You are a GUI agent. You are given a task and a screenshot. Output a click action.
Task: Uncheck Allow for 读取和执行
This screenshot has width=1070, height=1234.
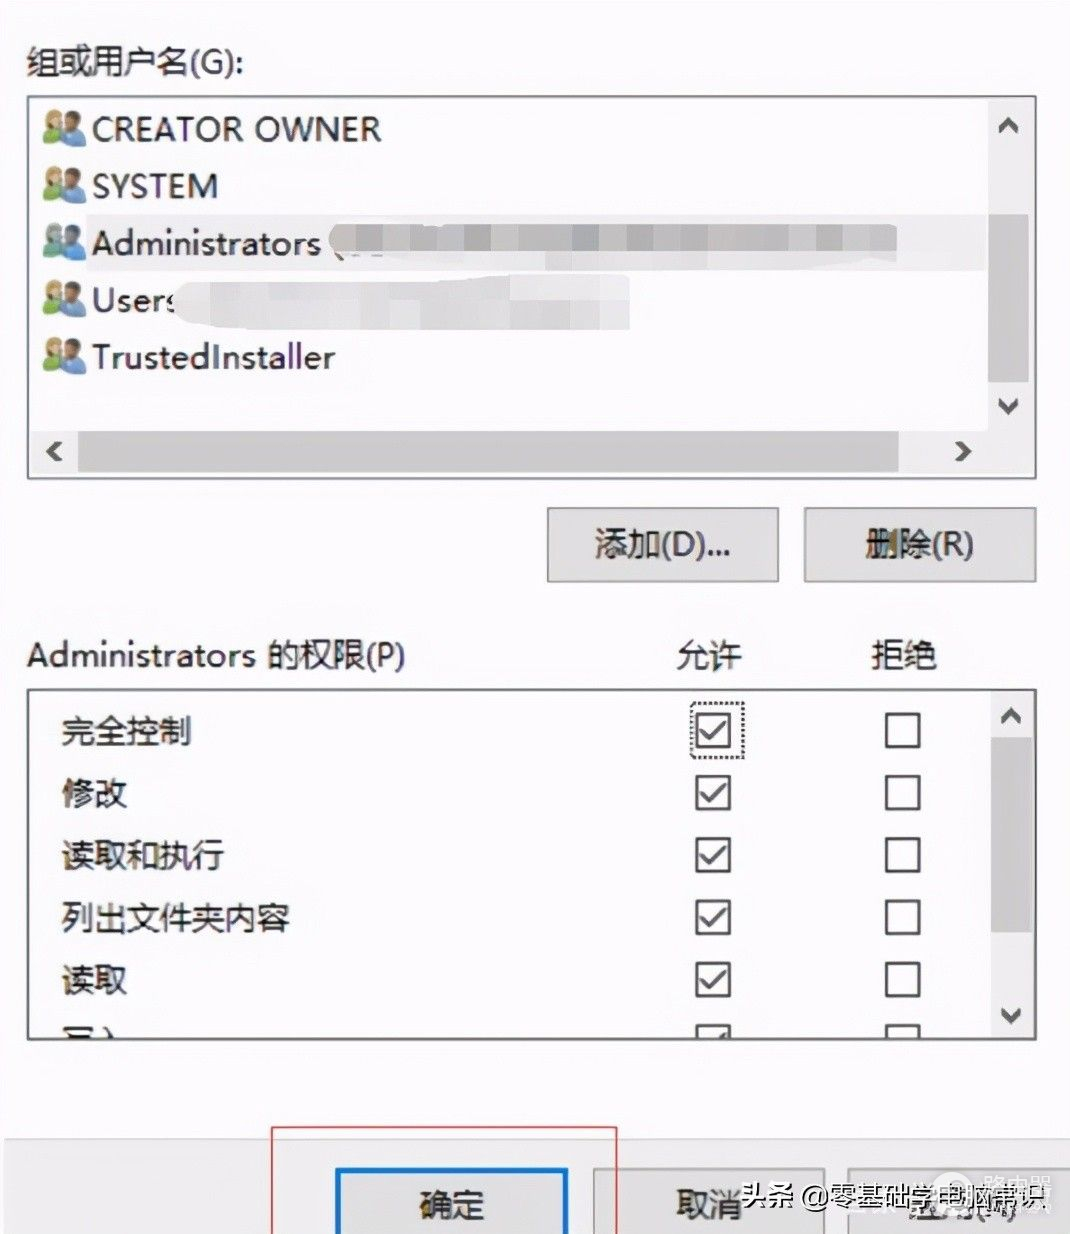coord(713,855)
